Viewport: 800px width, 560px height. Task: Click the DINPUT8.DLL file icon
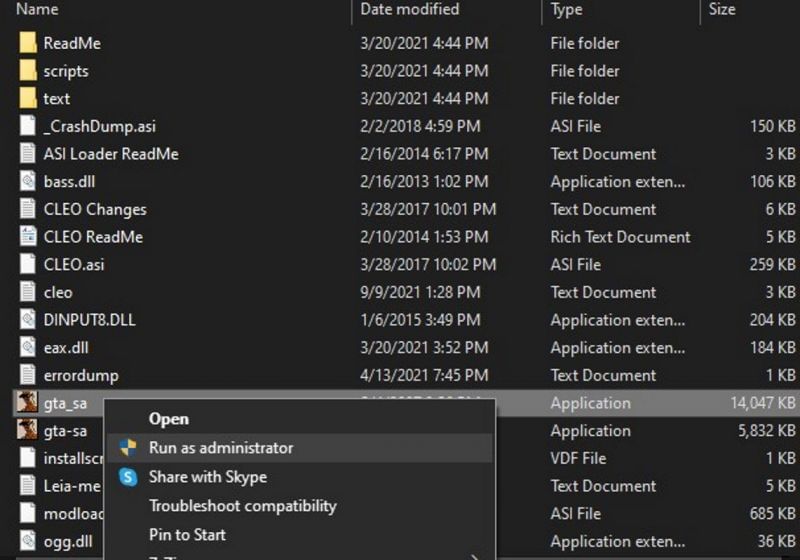coord(28,320)
